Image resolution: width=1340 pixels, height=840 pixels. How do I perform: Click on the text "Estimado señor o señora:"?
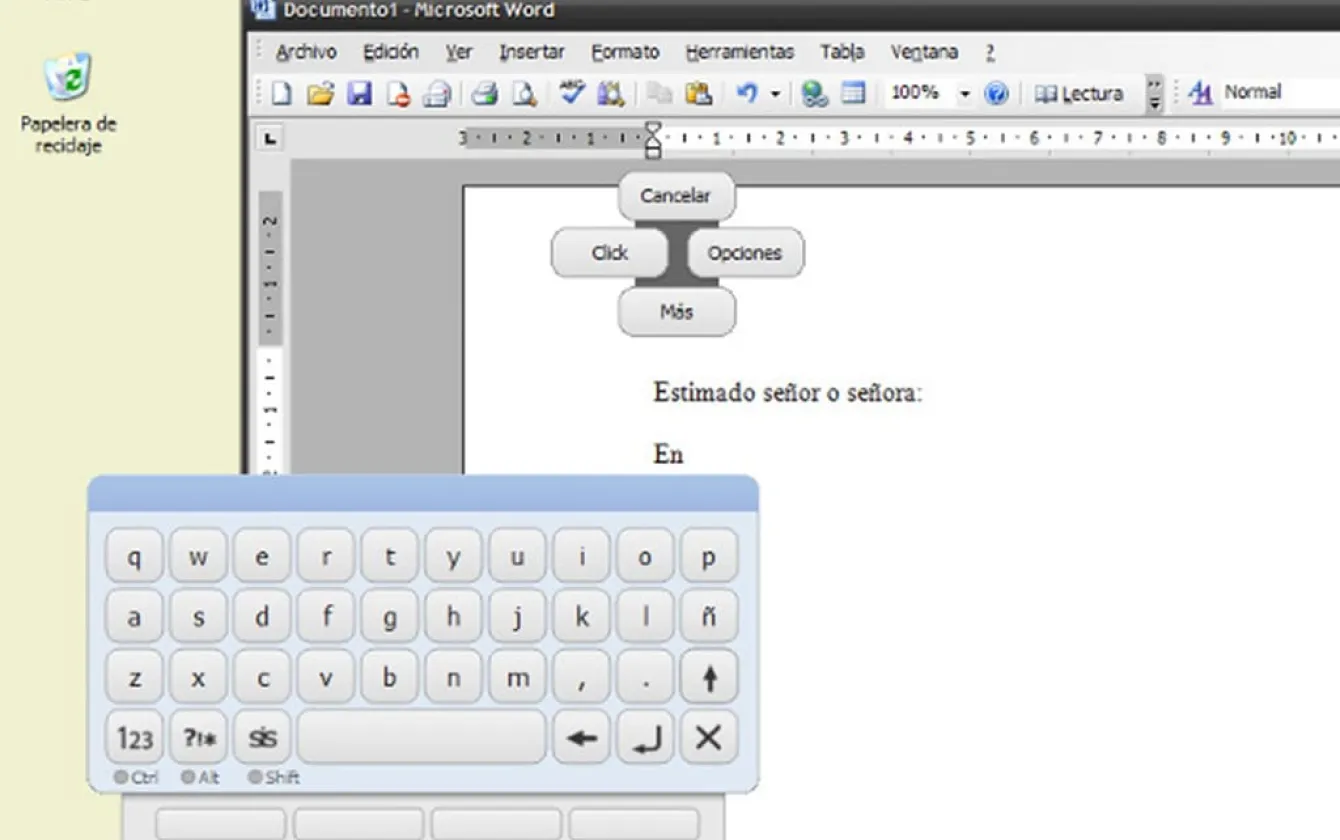click(x=788, y=392)
